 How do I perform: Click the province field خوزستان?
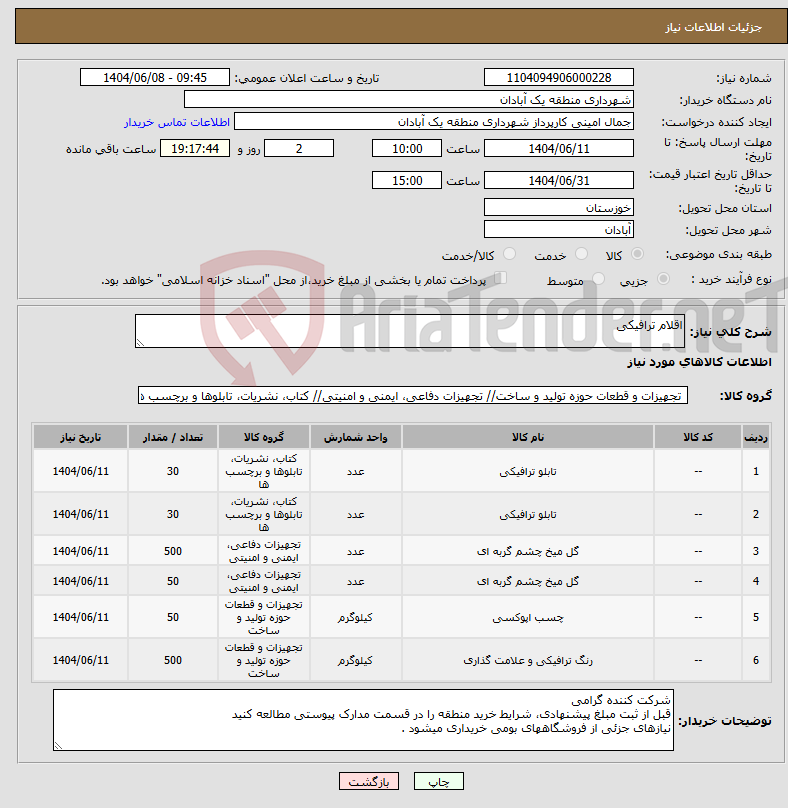click(x=559, y=207)
